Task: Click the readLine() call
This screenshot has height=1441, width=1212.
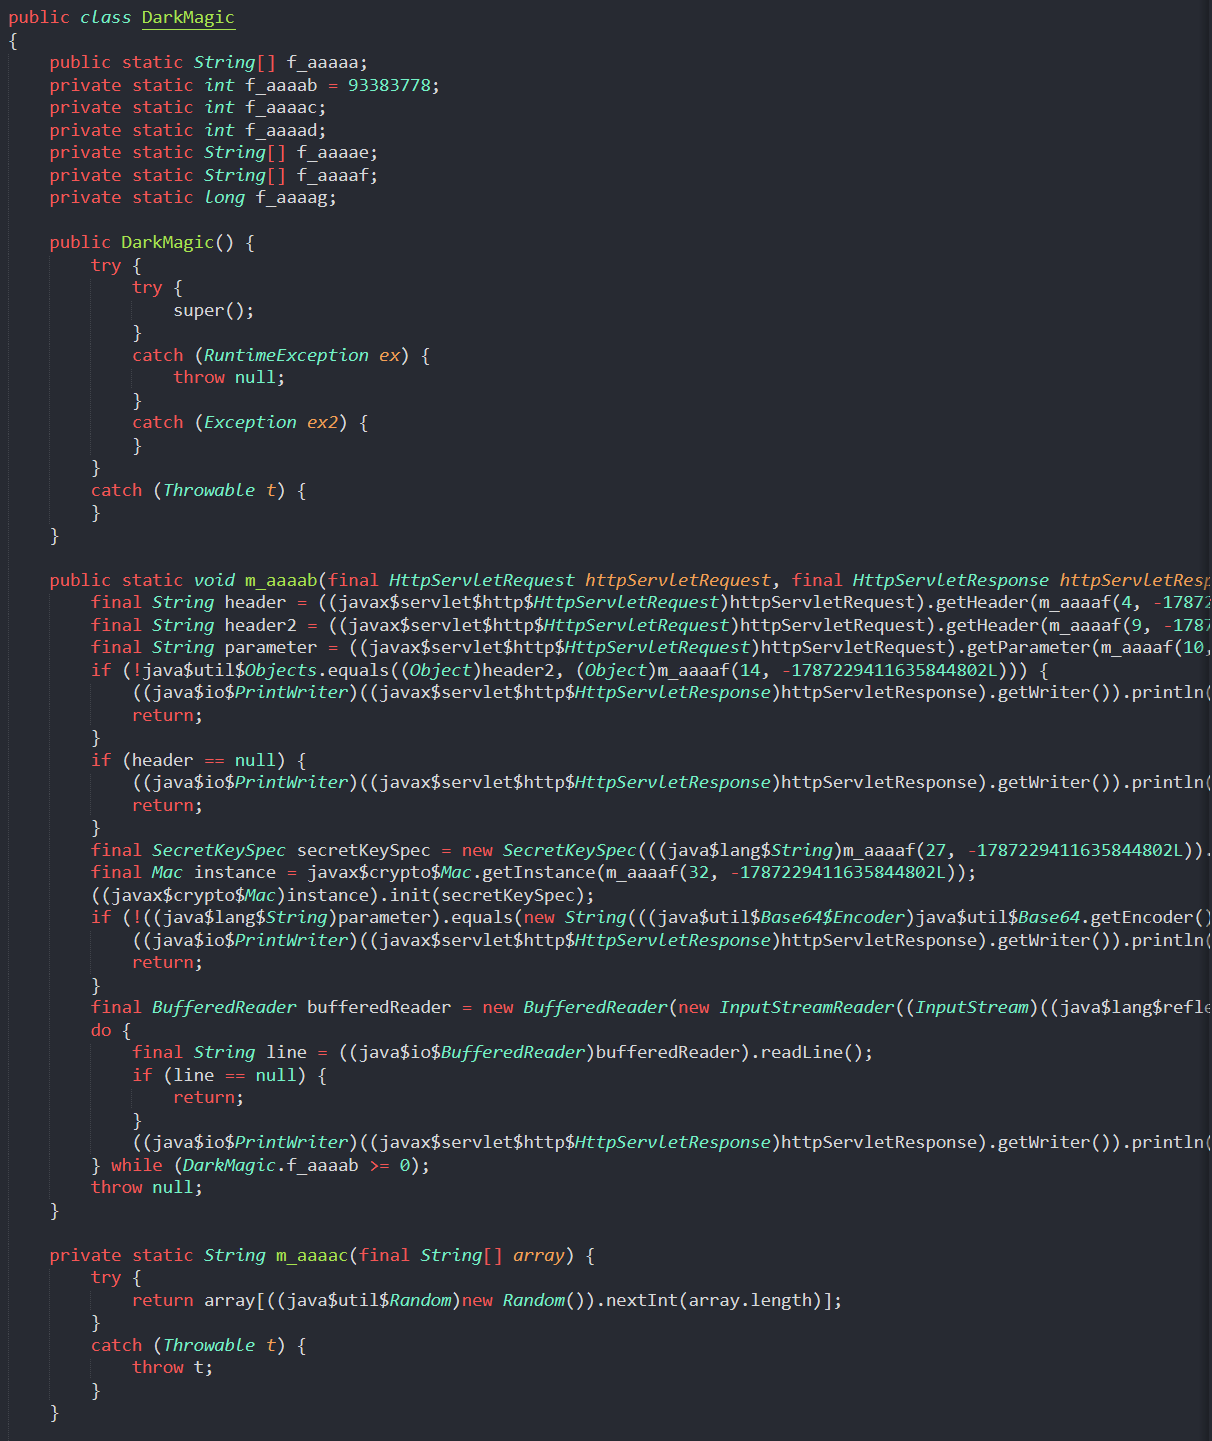Action: pos(813,1052)
